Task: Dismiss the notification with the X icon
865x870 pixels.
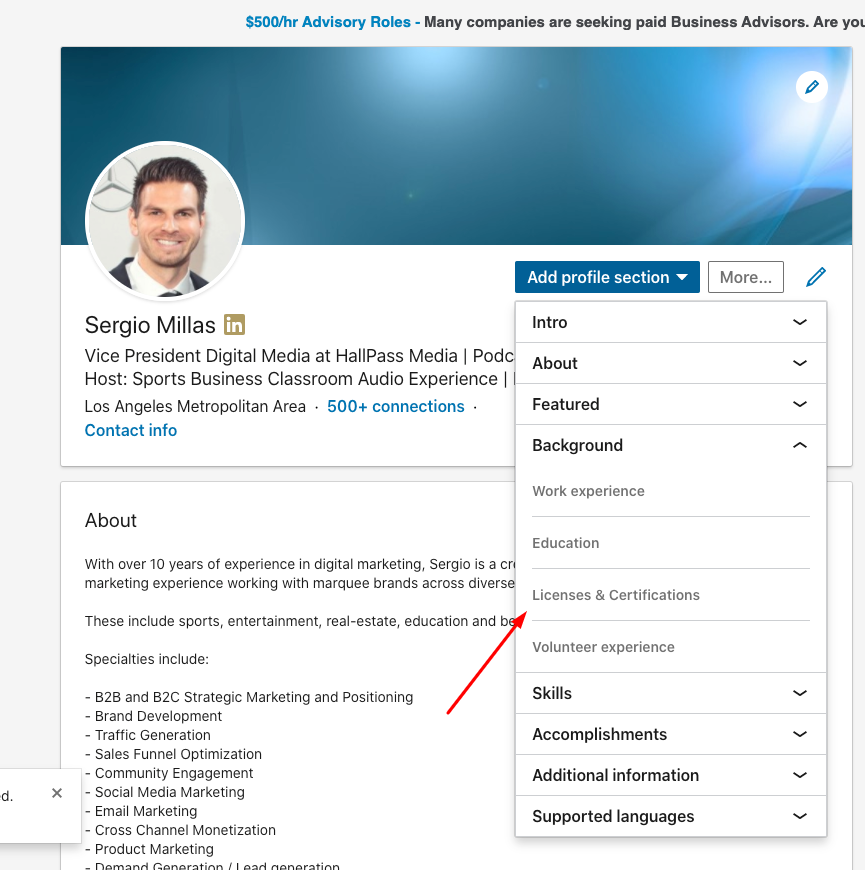Action: point(57,793)
